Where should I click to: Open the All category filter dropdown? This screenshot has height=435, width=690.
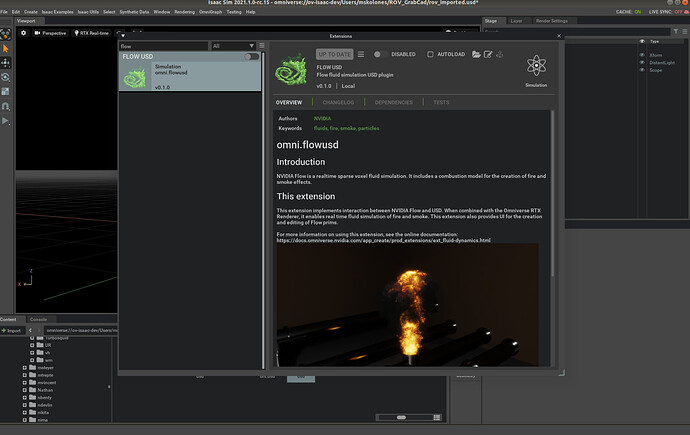pyautogui.click(x=233, y=46)
